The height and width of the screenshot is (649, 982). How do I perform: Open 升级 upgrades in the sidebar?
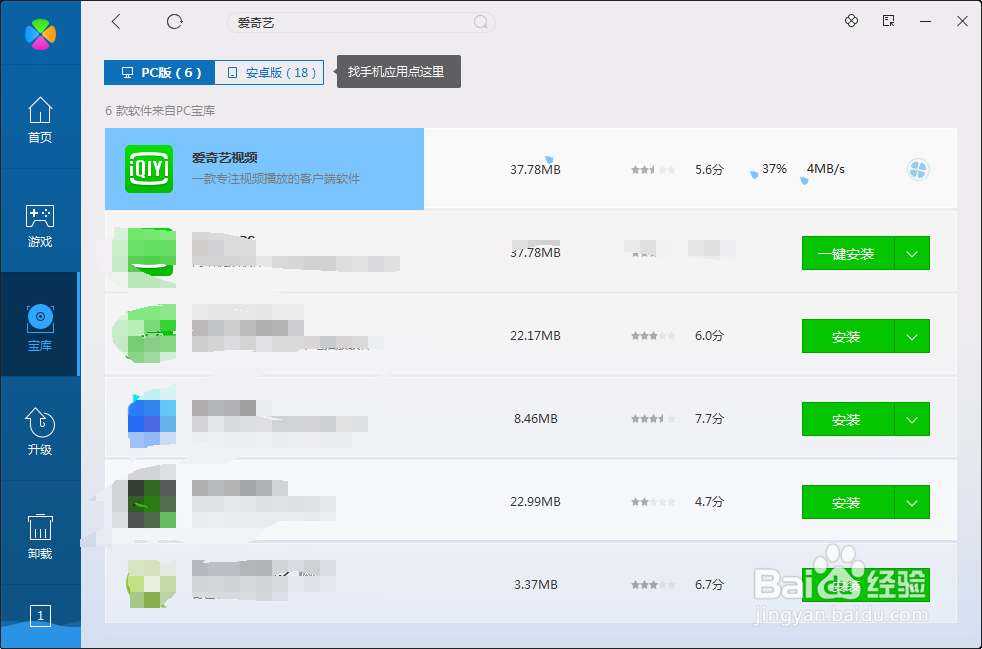(x=40, y=431)
